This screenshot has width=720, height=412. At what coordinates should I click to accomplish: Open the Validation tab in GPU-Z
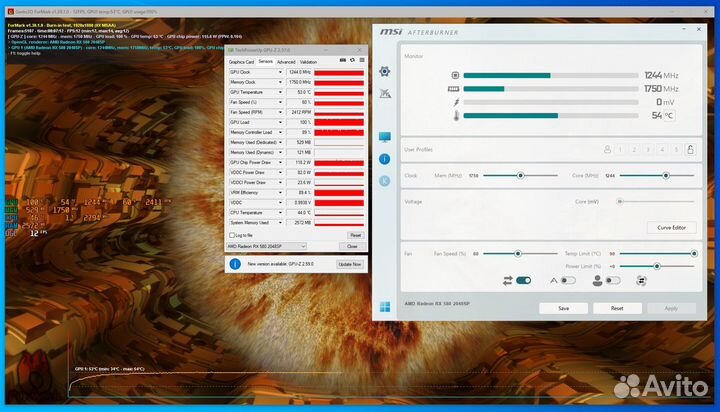(309, 61)
